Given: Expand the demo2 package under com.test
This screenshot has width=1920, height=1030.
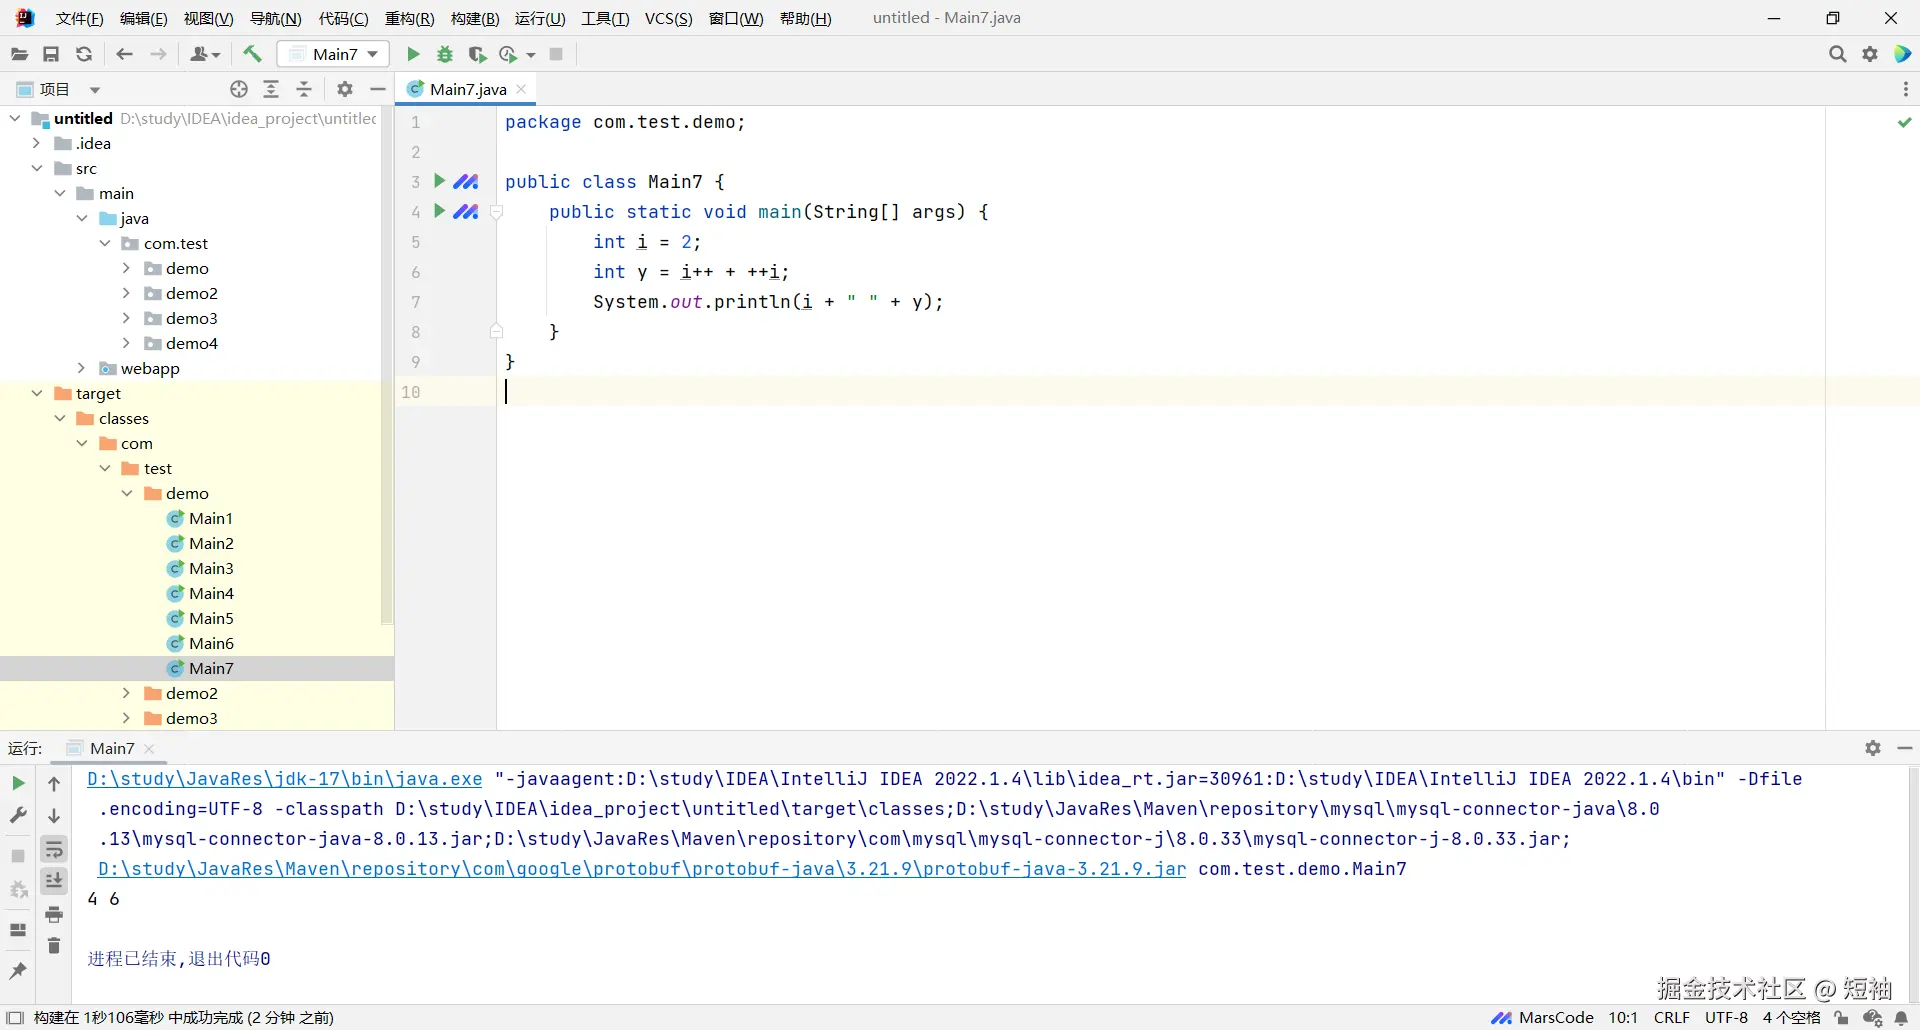Looking at the screenshot, I should [x=127, y=293].
